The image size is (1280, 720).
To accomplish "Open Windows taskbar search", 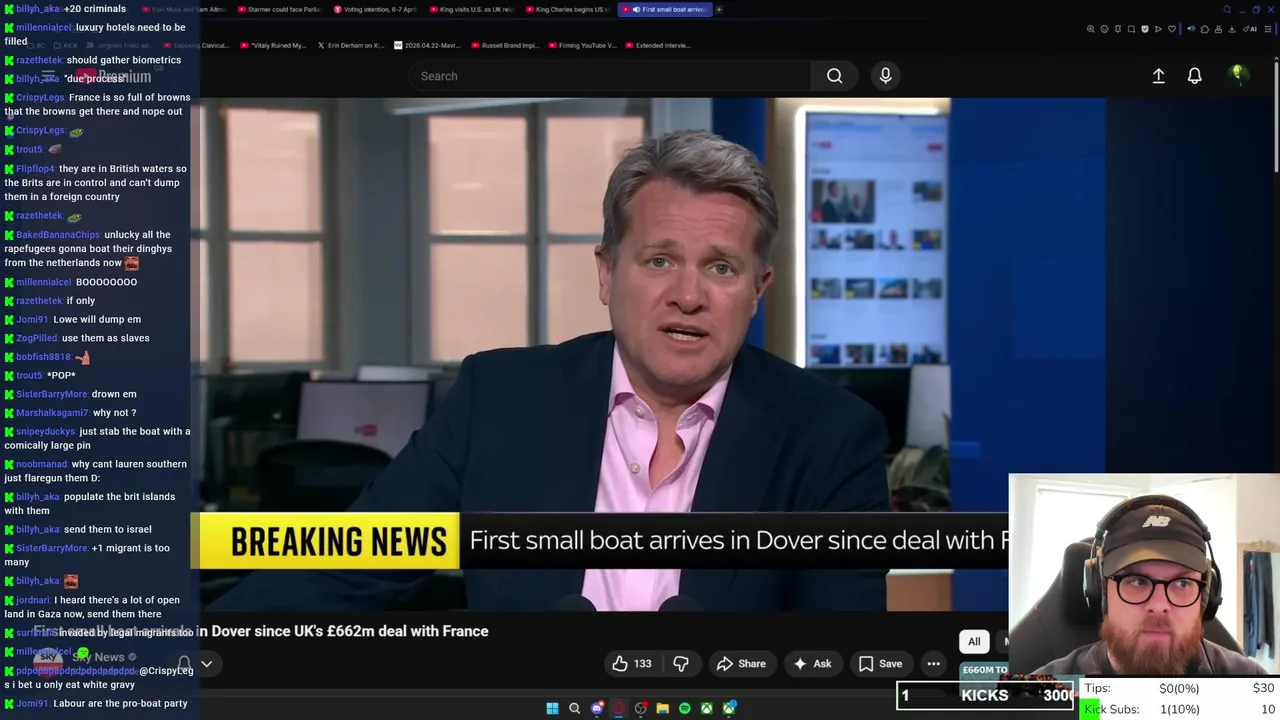I will [574, 708].
